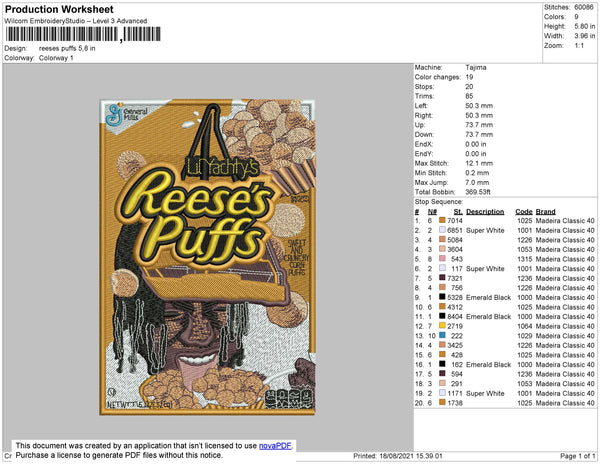Click the stitch count 1738

coord(455,403)
